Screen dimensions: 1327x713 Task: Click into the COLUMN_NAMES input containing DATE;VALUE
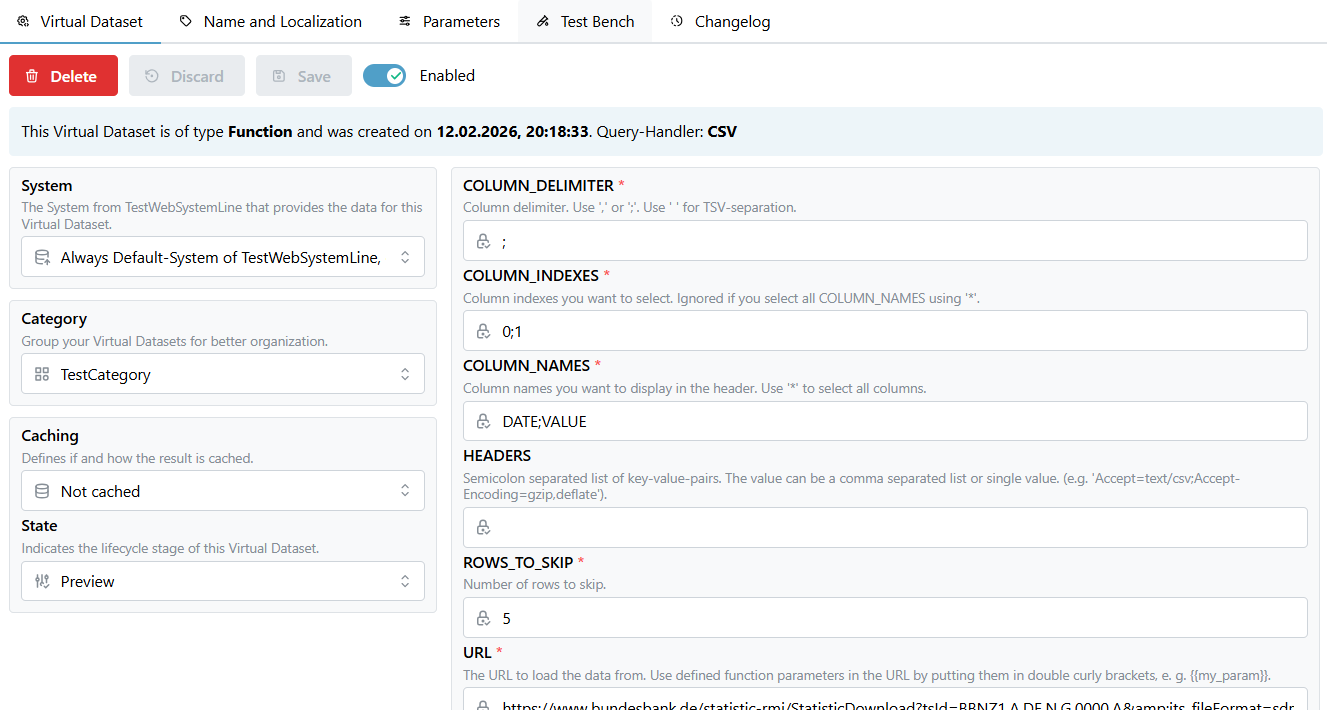pyautogui.click(x=880, y=421)
